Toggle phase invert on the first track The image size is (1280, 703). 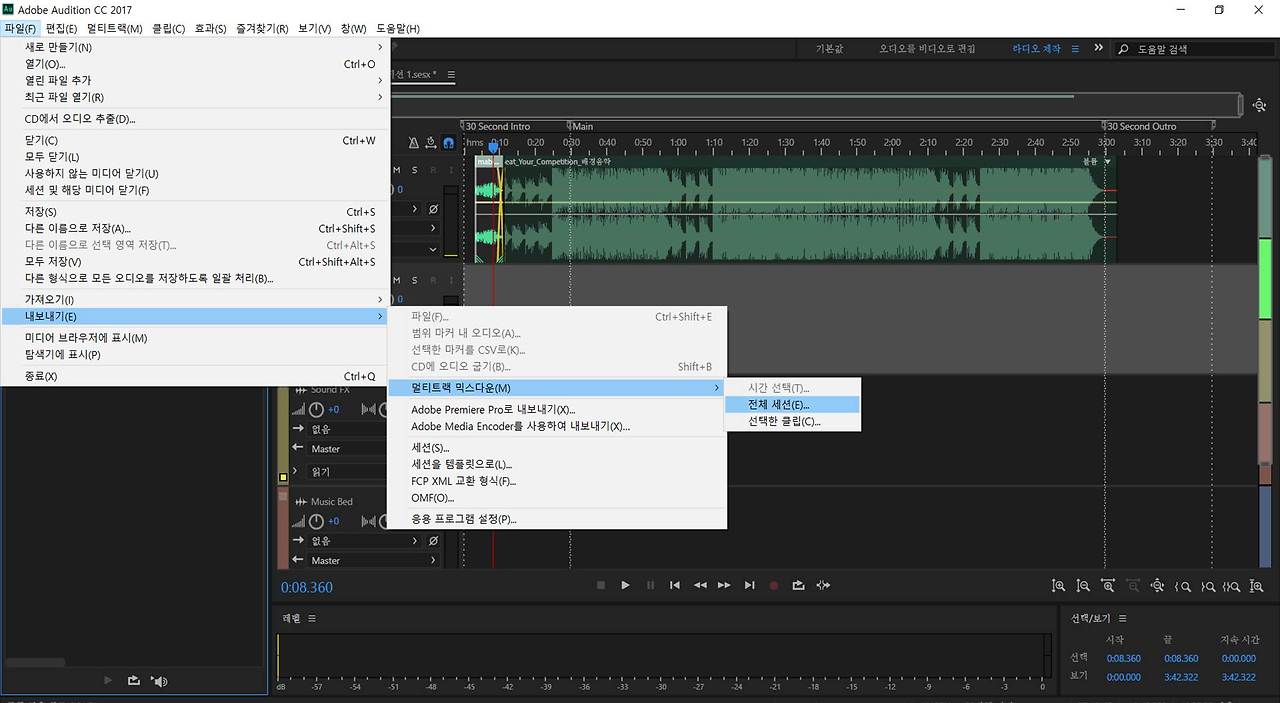tap(433, 209)
